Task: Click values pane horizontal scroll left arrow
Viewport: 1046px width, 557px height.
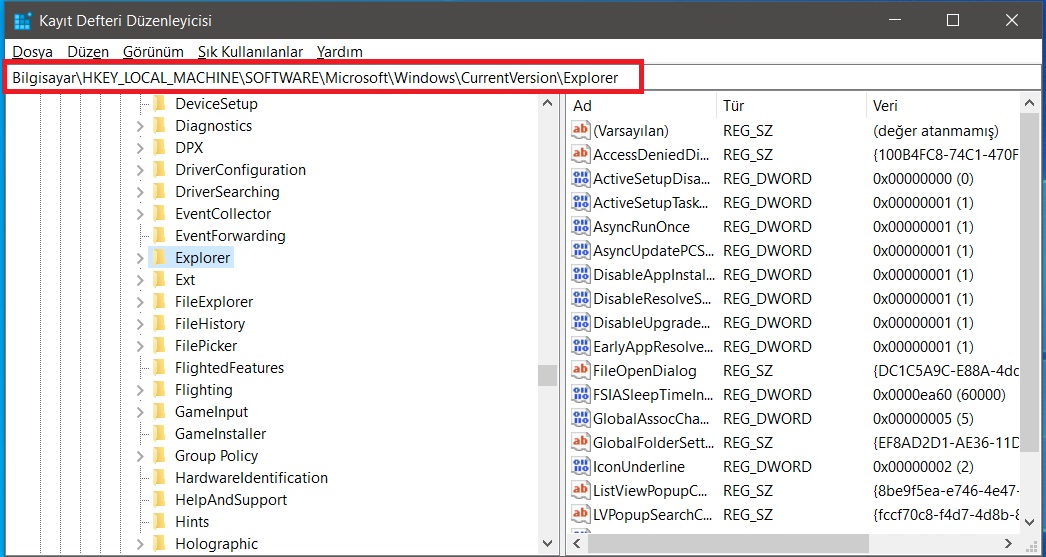Action: click(576, 544)
